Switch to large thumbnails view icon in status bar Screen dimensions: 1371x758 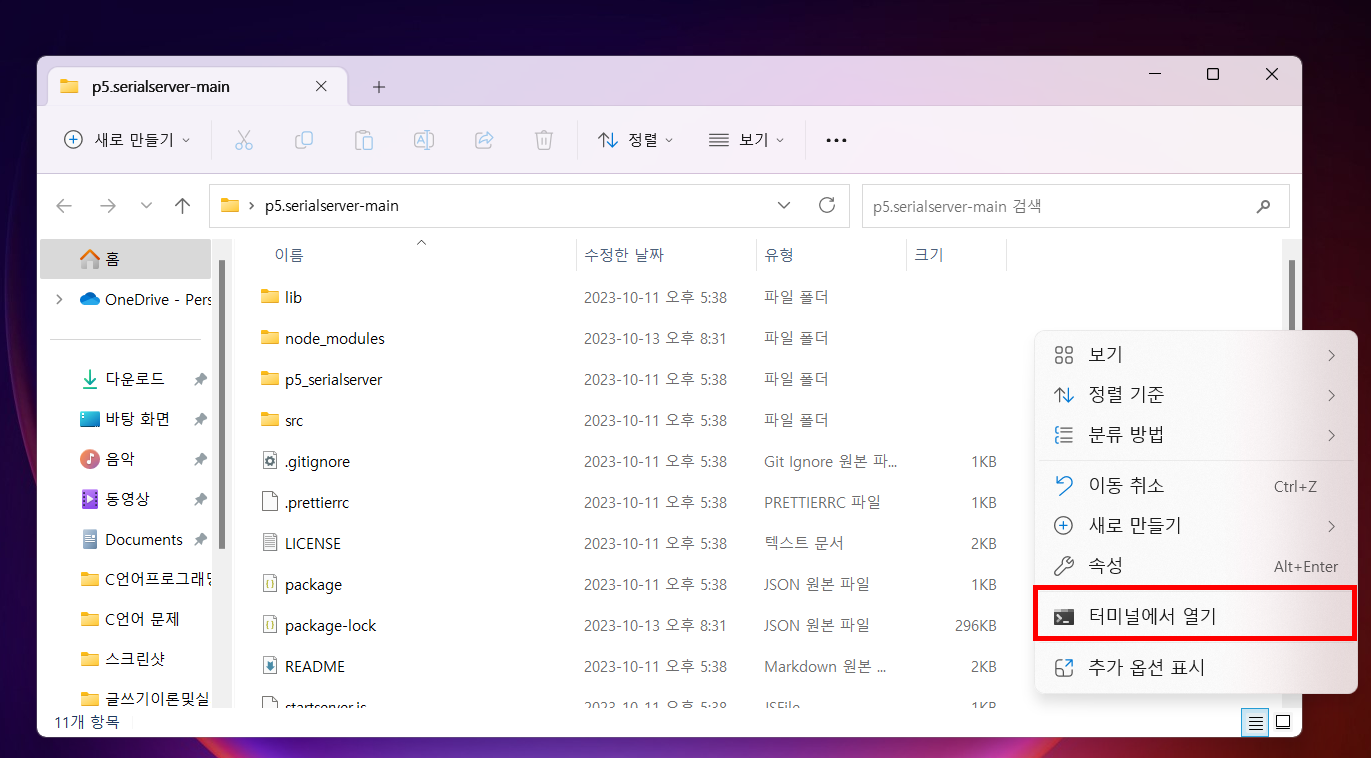(x=1283, y=722)
